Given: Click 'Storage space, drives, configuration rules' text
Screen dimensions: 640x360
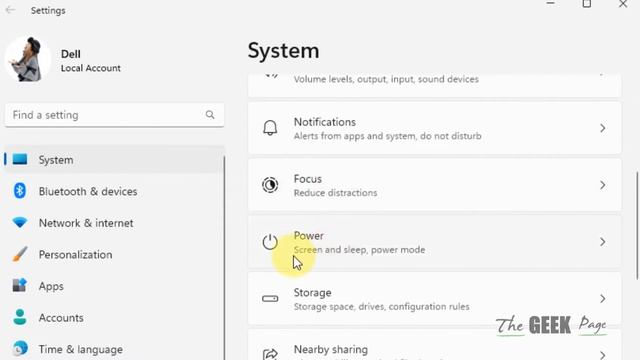Looking at the screenshot, I should 382,307.
